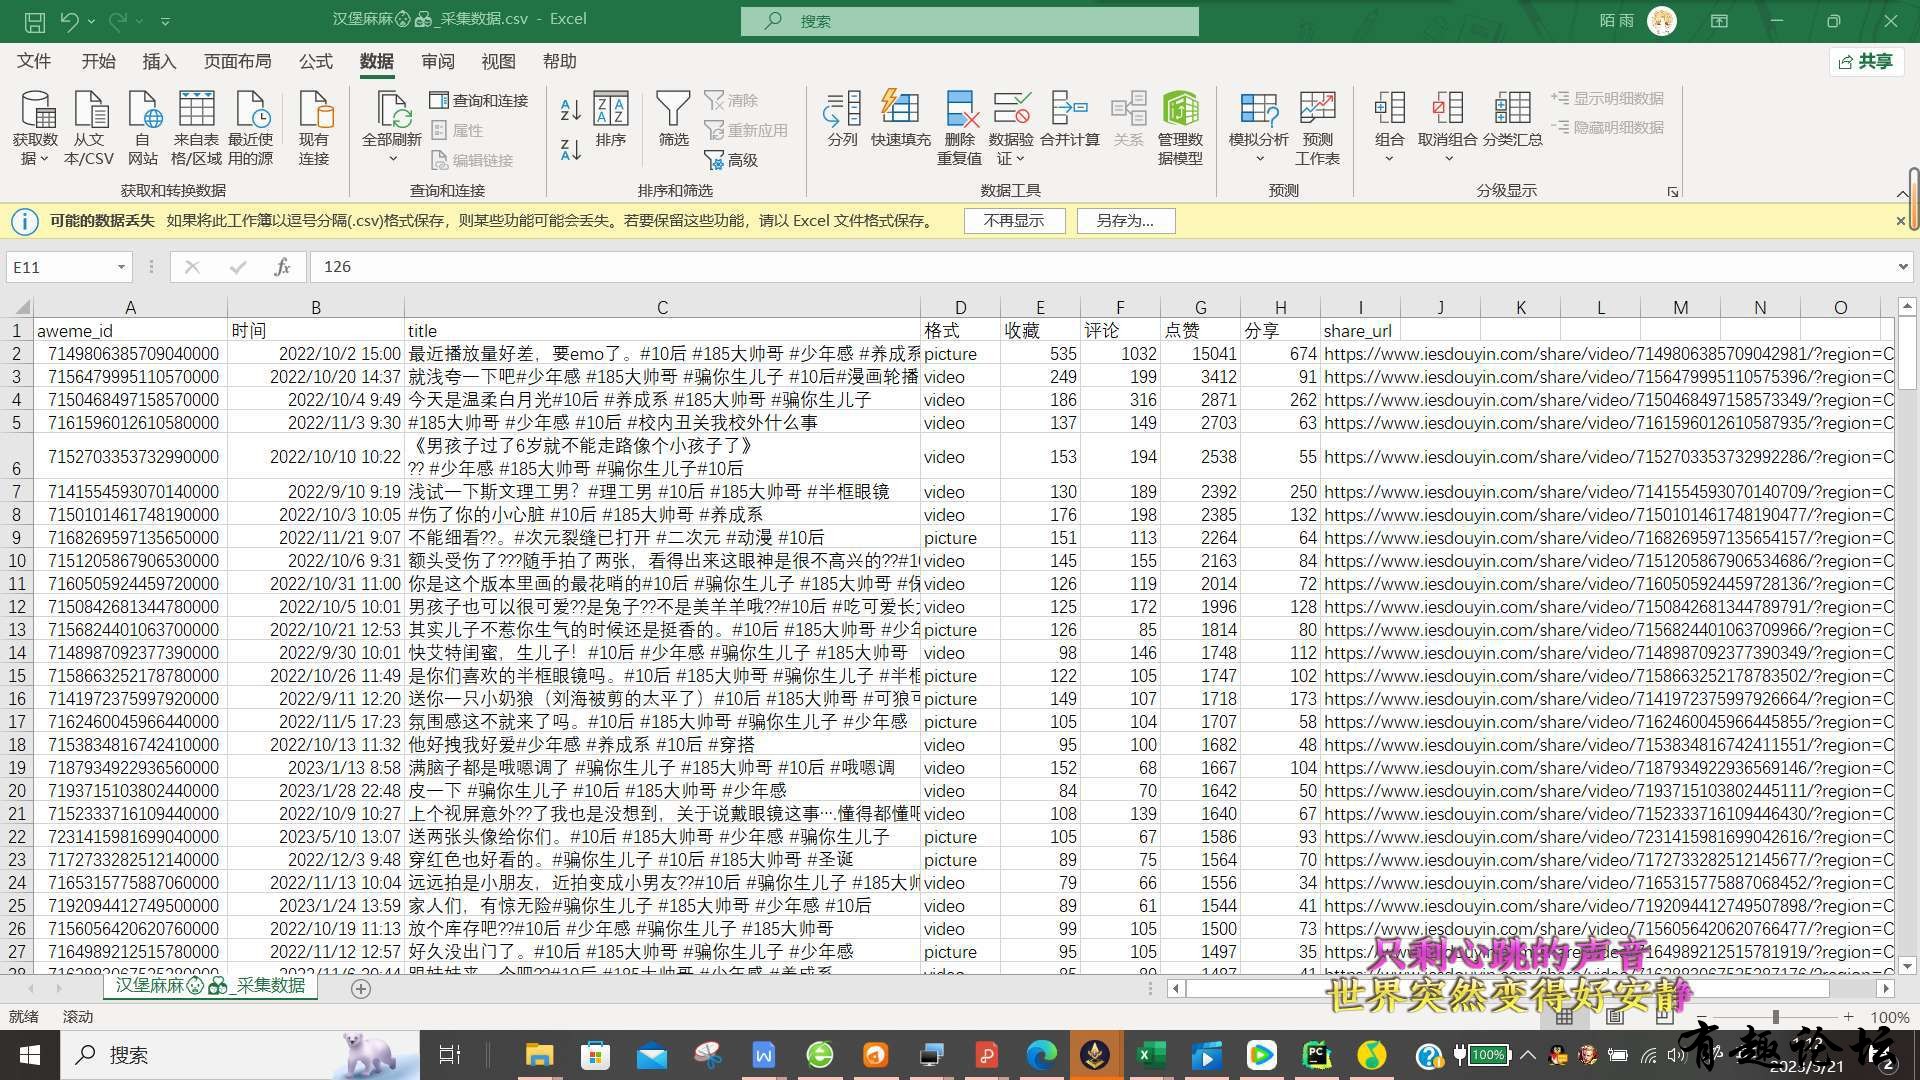The height and width of the screenshot is (1080, 1920).
Task: Click Excel icon in taskbar
Action: coord(1151,1055)
